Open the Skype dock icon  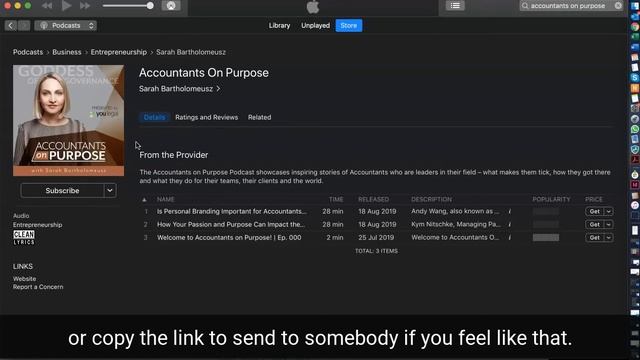[635, 78]
